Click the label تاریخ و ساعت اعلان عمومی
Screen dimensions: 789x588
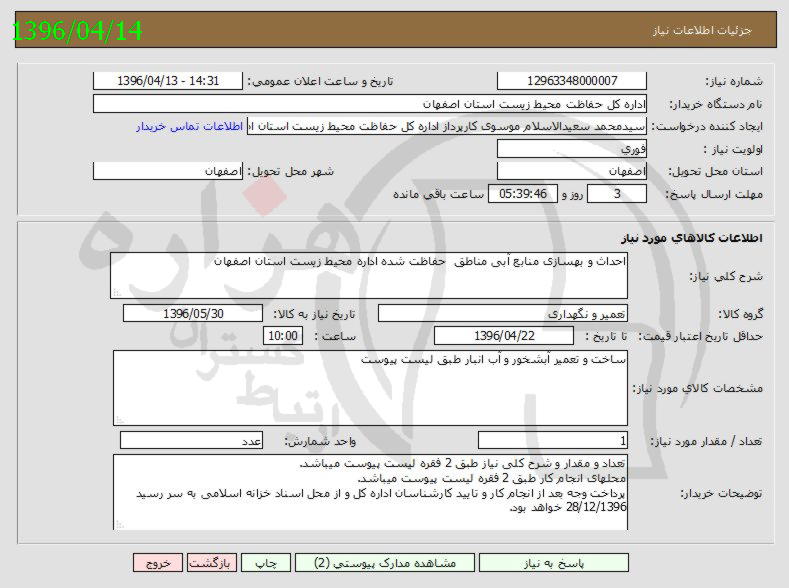pos(321,81)
